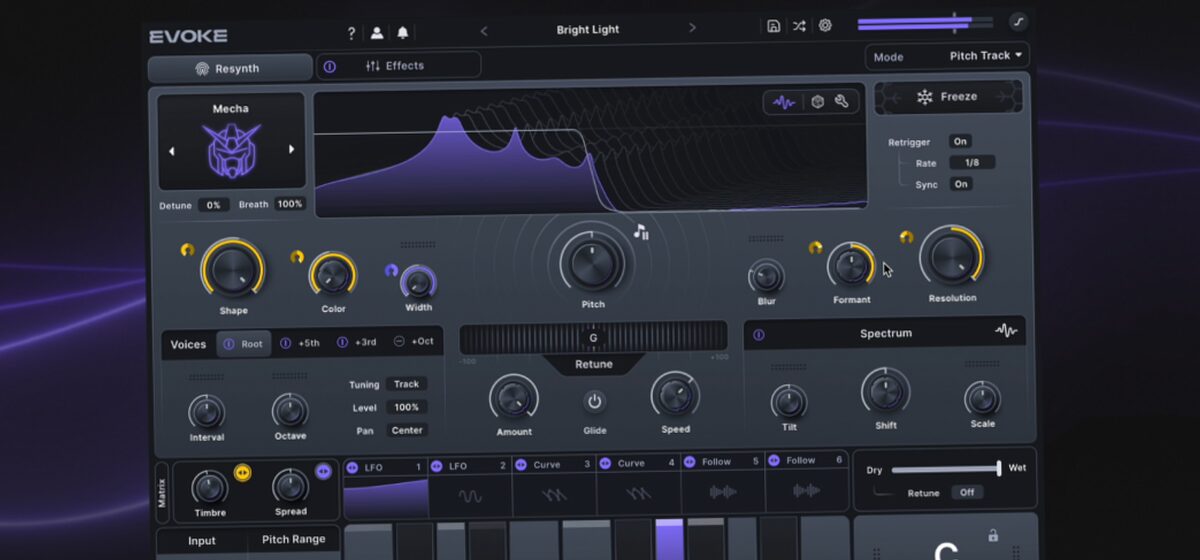Randomize with the shuffle icon

tap(799, 26)
